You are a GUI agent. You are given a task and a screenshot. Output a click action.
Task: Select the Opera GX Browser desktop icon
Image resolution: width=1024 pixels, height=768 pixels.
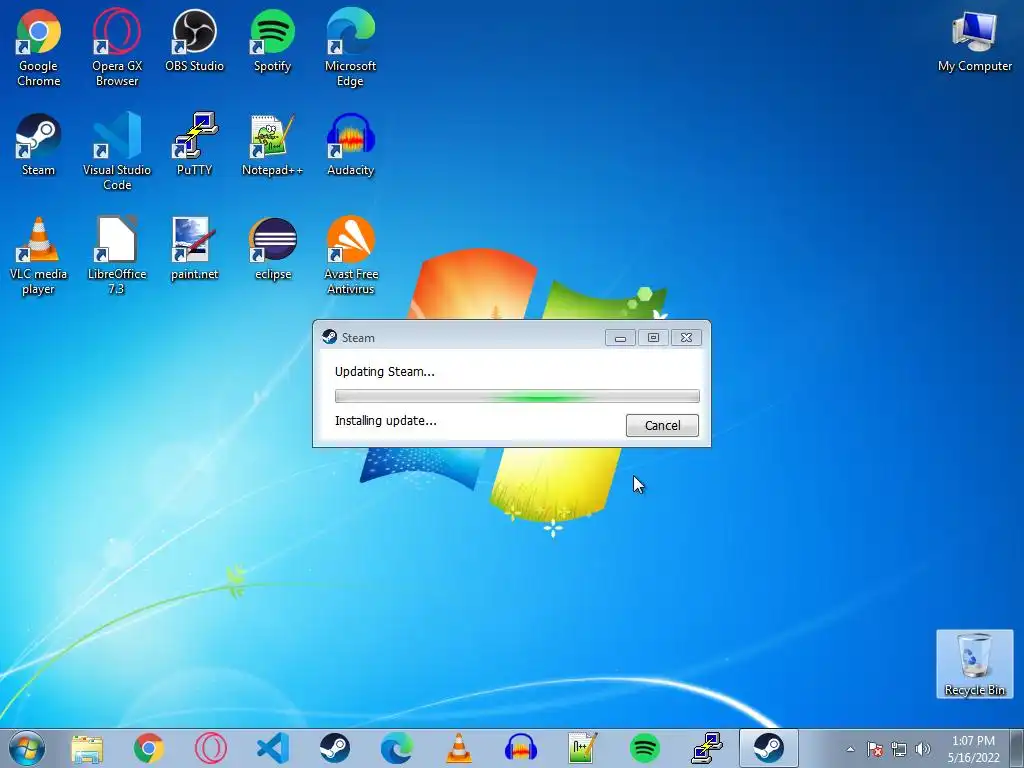(x=117, y=48)
